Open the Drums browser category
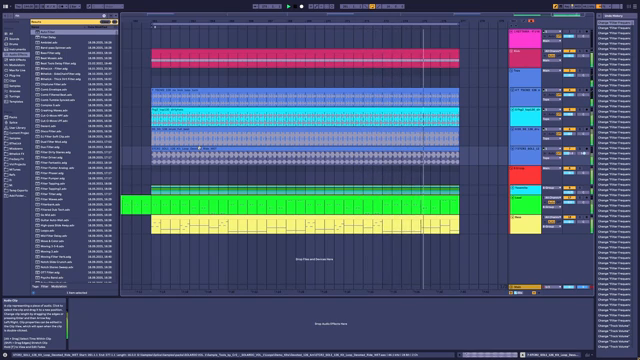 [13, 44]
